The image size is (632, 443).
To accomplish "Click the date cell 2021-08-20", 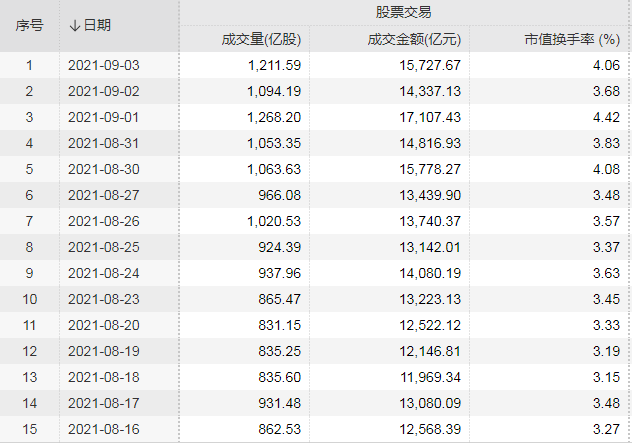I will (x=104, y=325).
